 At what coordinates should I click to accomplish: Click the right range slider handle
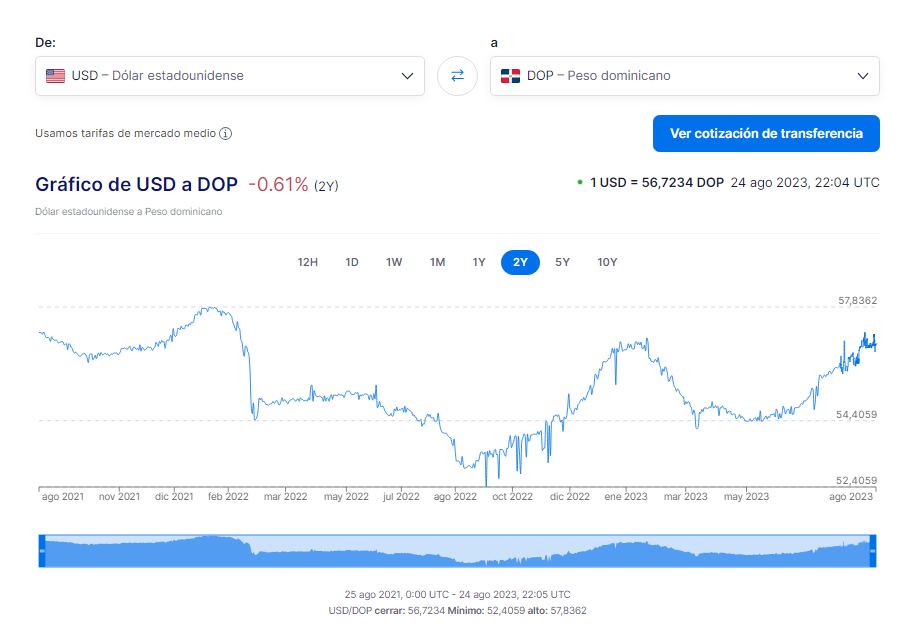click(873, 551)
